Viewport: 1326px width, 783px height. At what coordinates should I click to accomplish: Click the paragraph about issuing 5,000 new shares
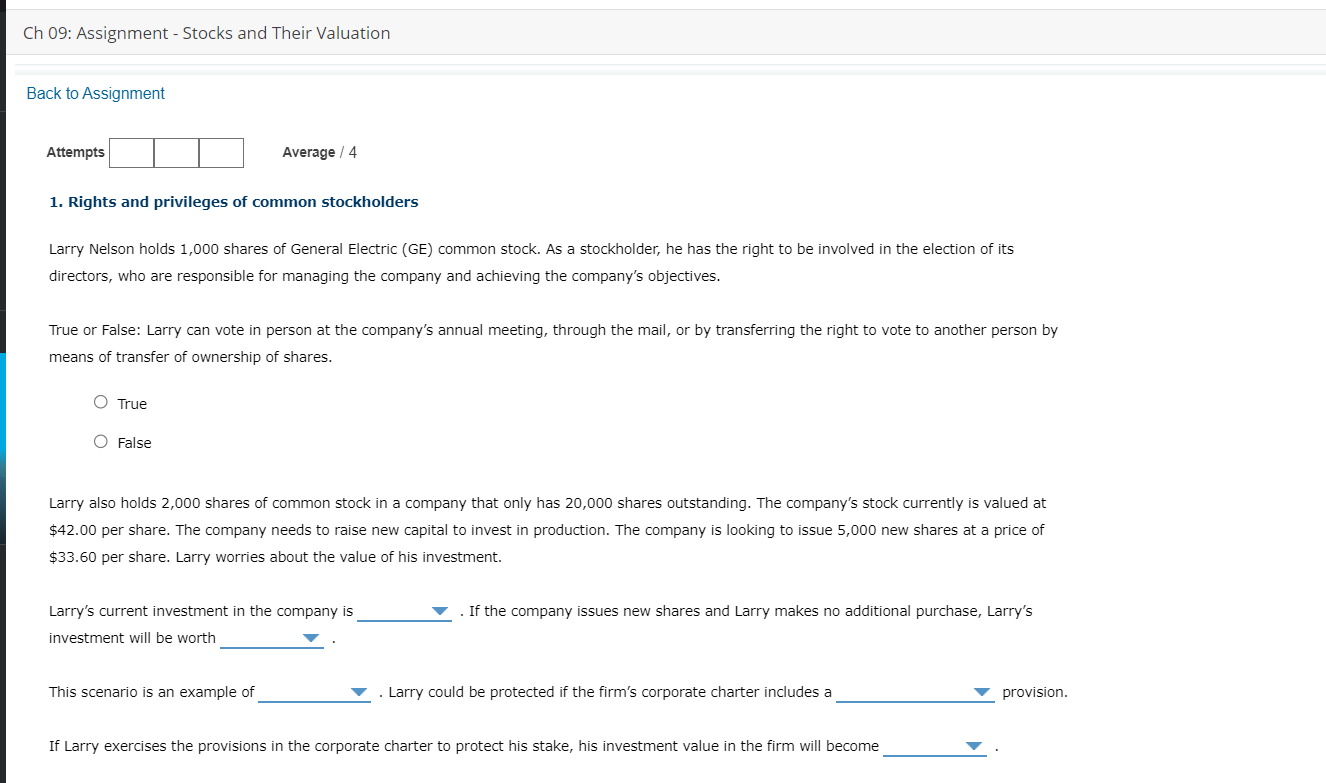click(x=547, y=530)
